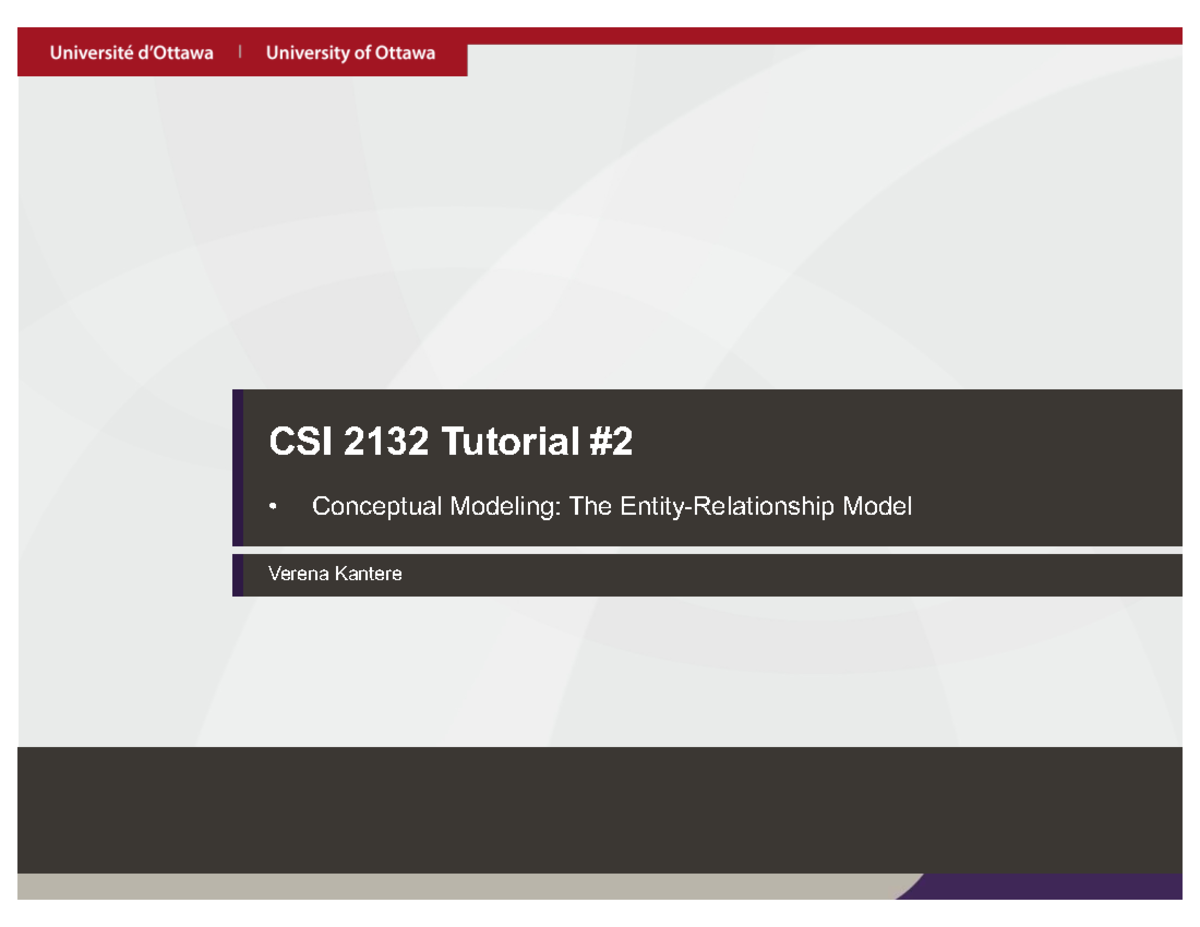This screenshot has height=927, width=1200.
Task: Click the Université d'Ottawa logo banner
Action: point(240,52)
